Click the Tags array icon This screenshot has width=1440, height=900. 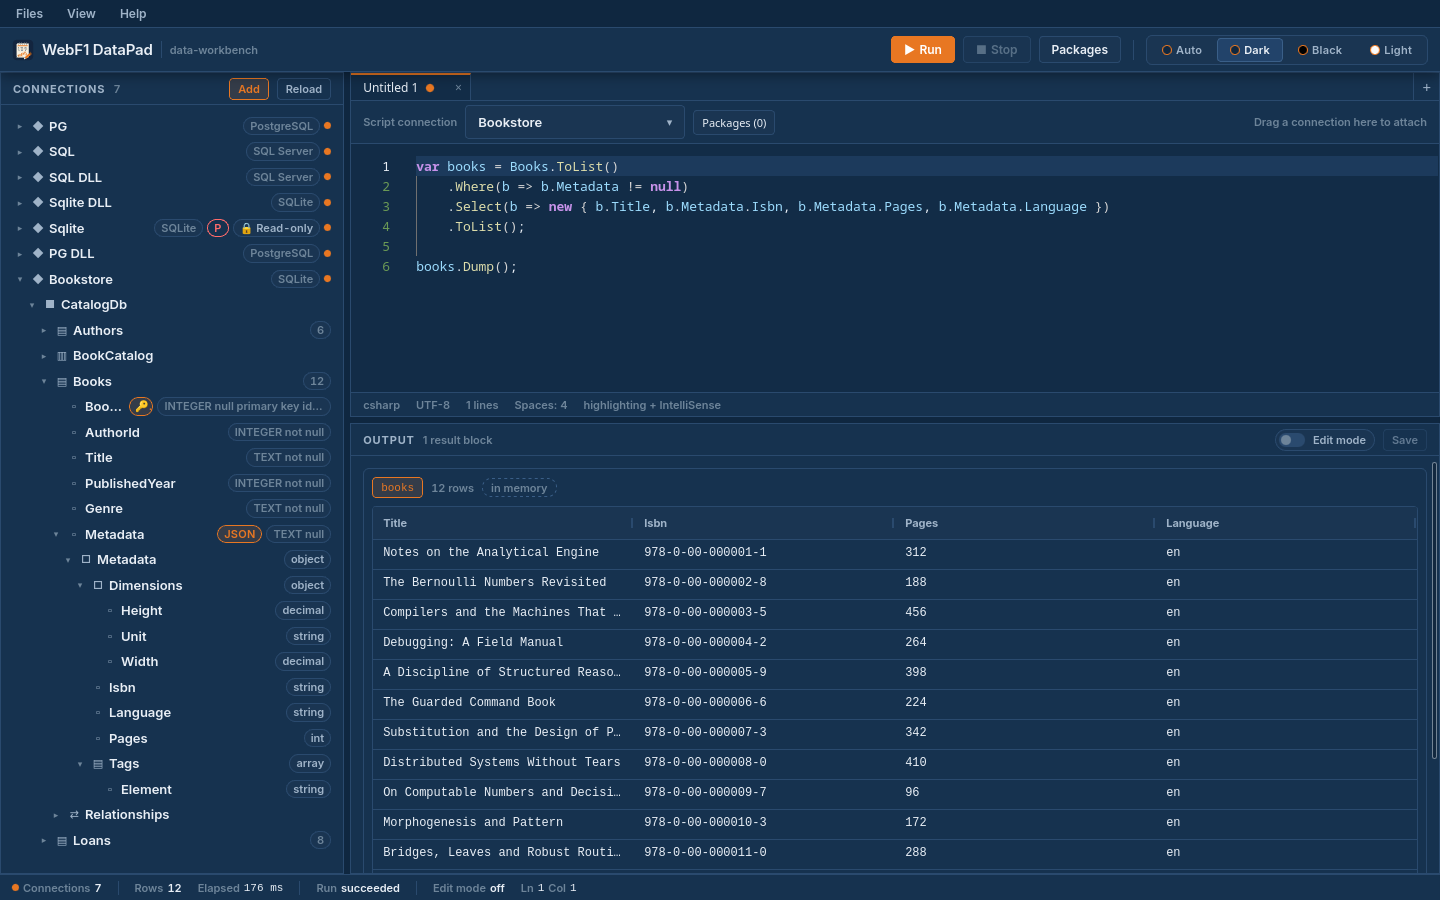[x=98, y=764]
